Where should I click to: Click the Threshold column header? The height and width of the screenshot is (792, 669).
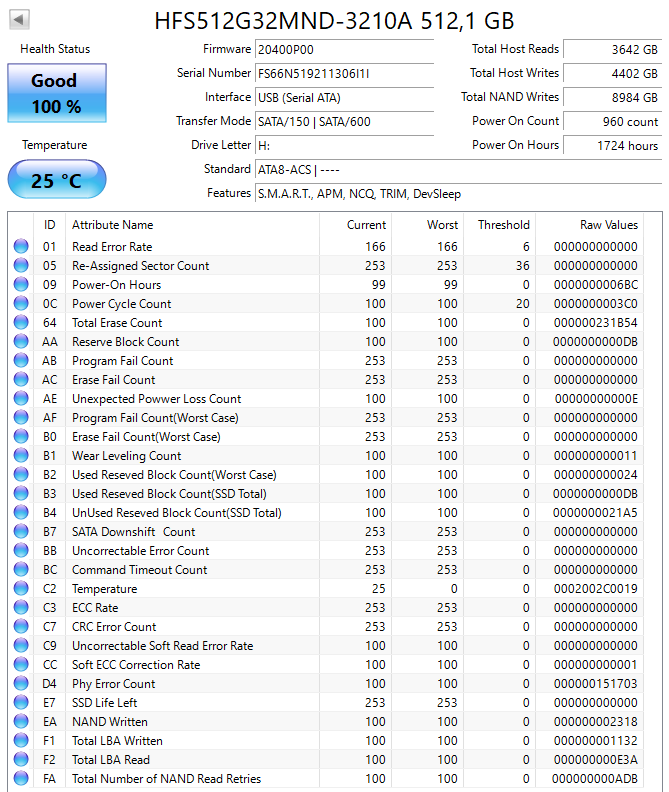pyautogui.click(x=503, y=225)
